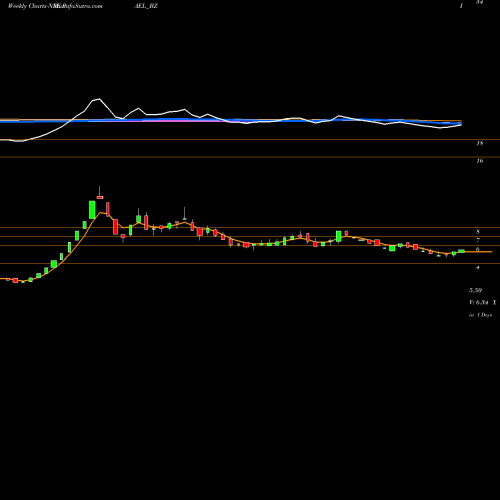Click the '3.50' value text
500x500 pixels.
tap(475, 290)
